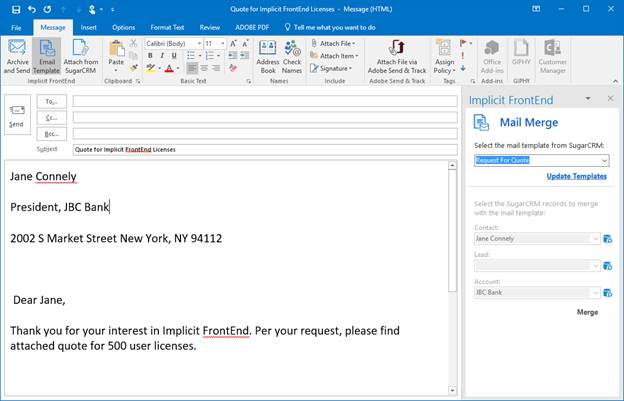Open the Format Text tab

pos(165,27)
